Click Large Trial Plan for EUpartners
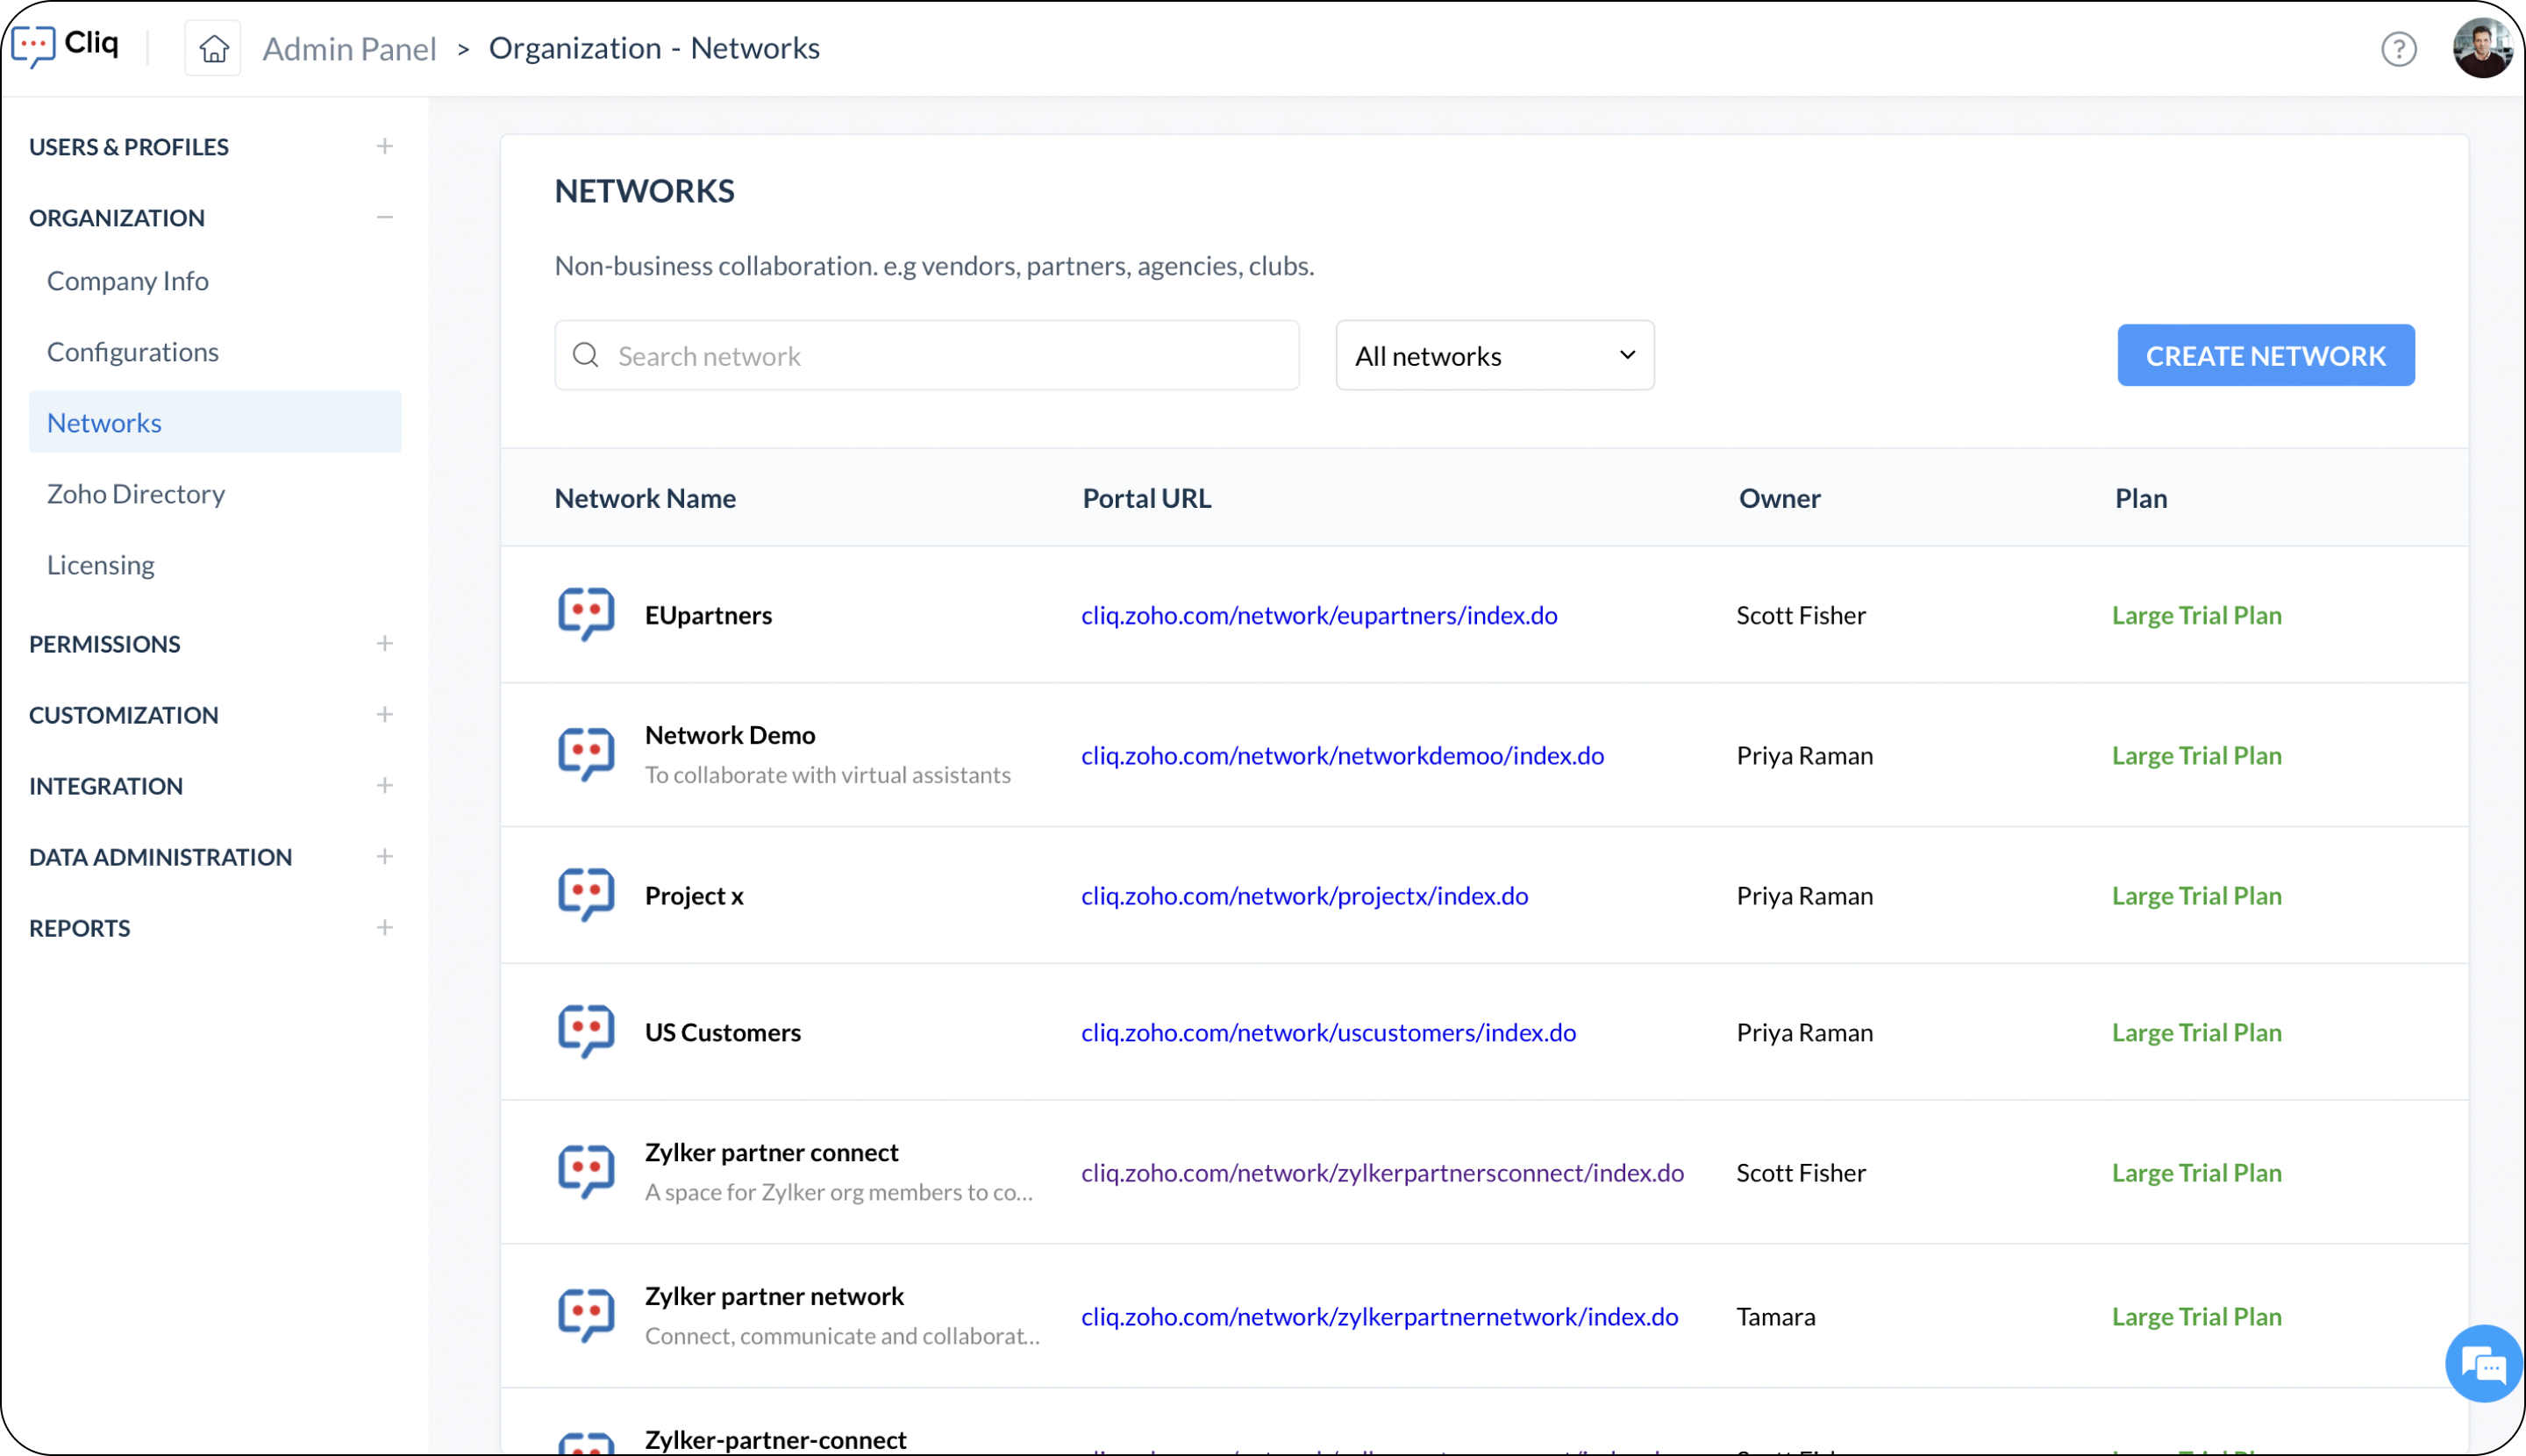Image resolution: width=2526 pixels, height=1456 pixels. tap(2196, 615)
